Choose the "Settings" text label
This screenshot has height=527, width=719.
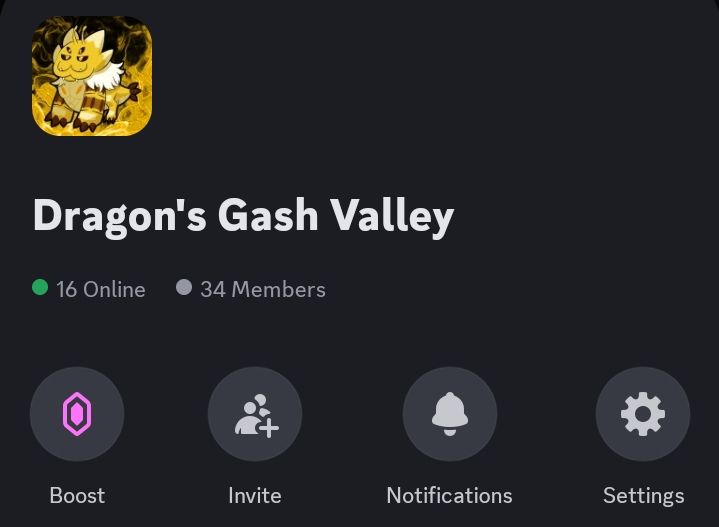tap(643, 496)
